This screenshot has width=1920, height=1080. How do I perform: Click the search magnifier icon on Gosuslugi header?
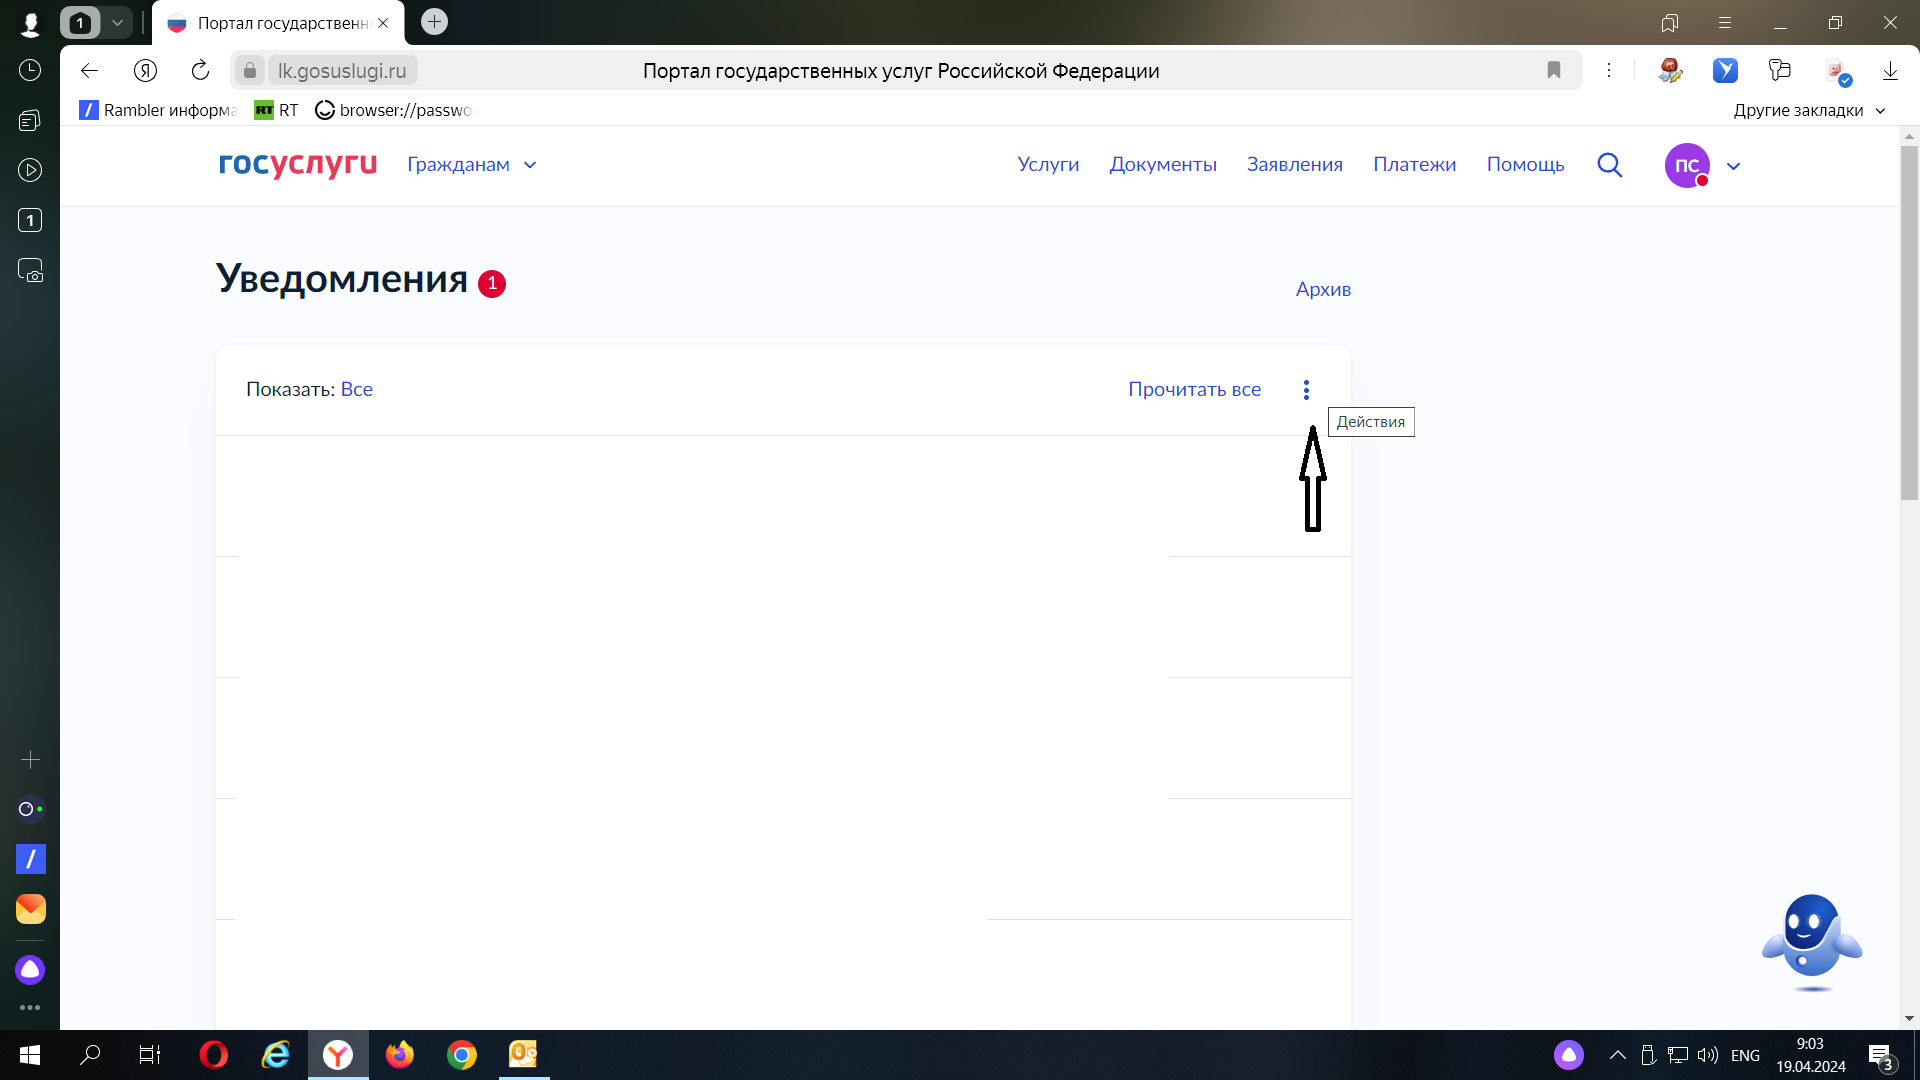tap(1609, 165)
